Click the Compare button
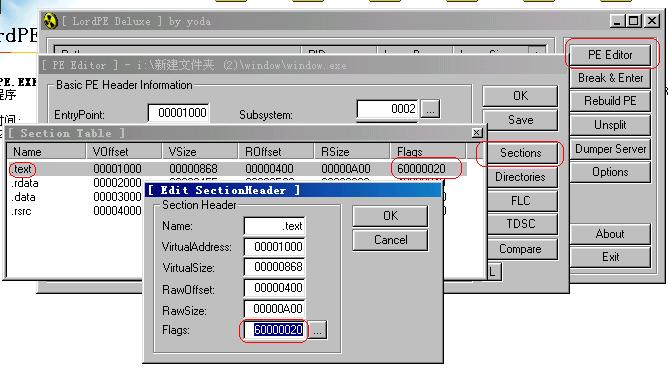Viewport: 668px width, 368px height. pyautogui.click(x=521, y=249)
